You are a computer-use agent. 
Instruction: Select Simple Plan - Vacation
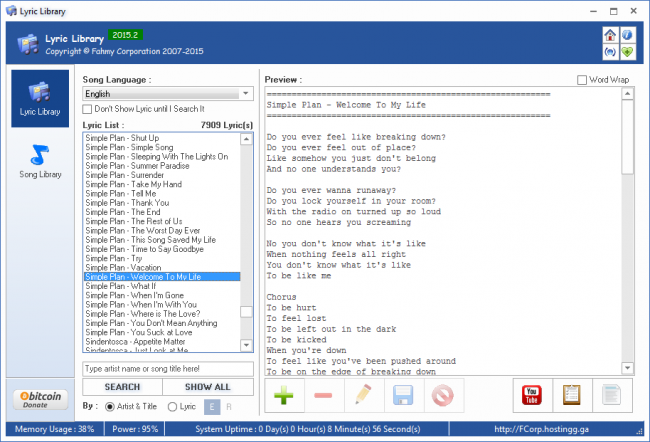tap(162, 267)
